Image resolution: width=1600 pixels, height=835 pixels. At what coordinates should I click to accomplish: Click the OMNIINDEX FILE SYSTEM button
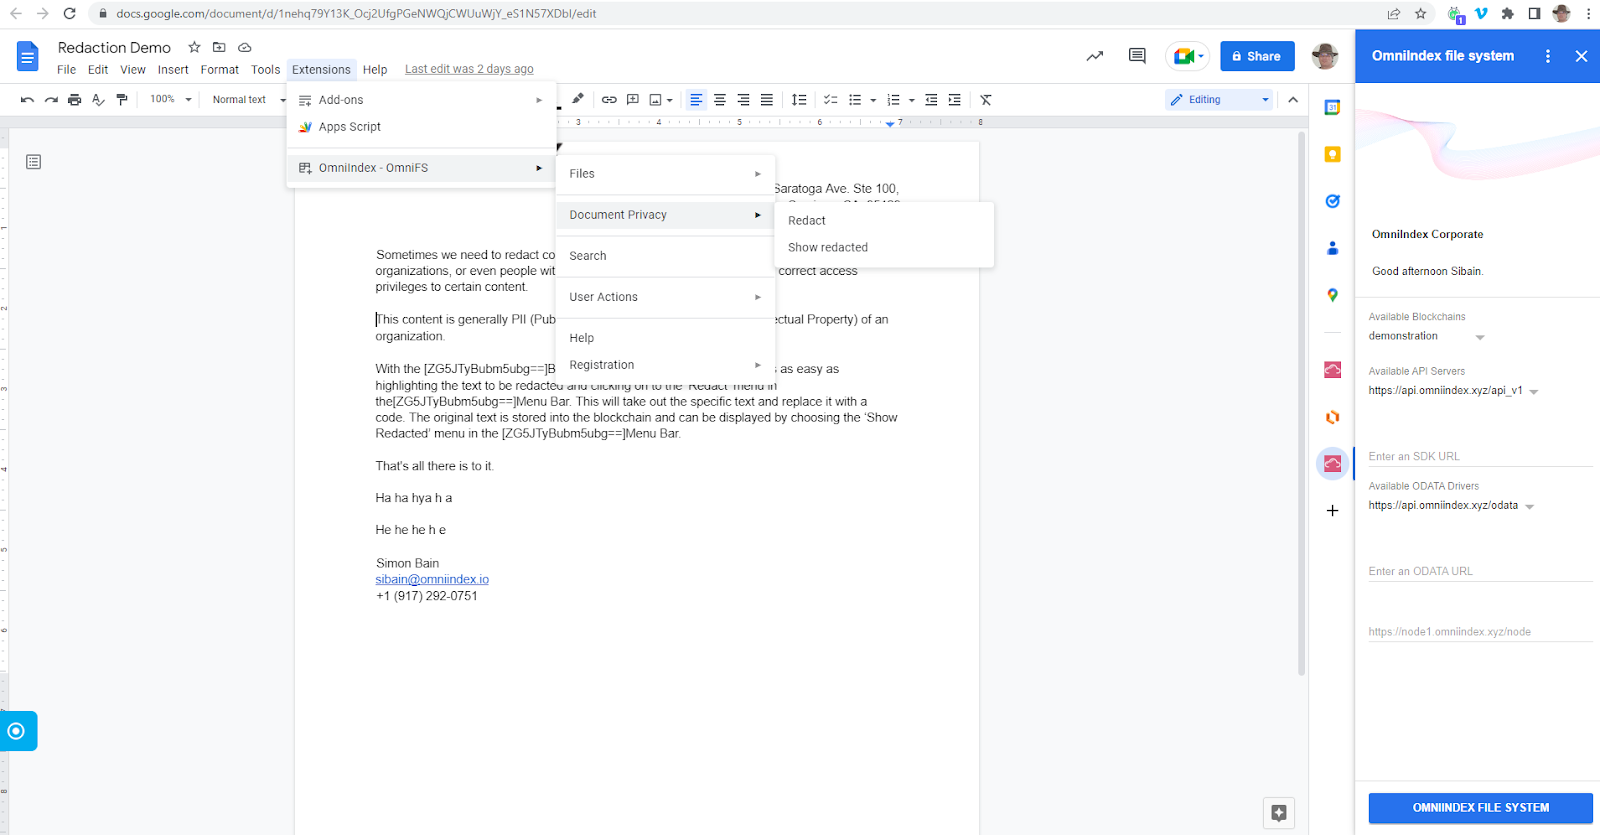pyautogui.click(x=1480, y=808)
